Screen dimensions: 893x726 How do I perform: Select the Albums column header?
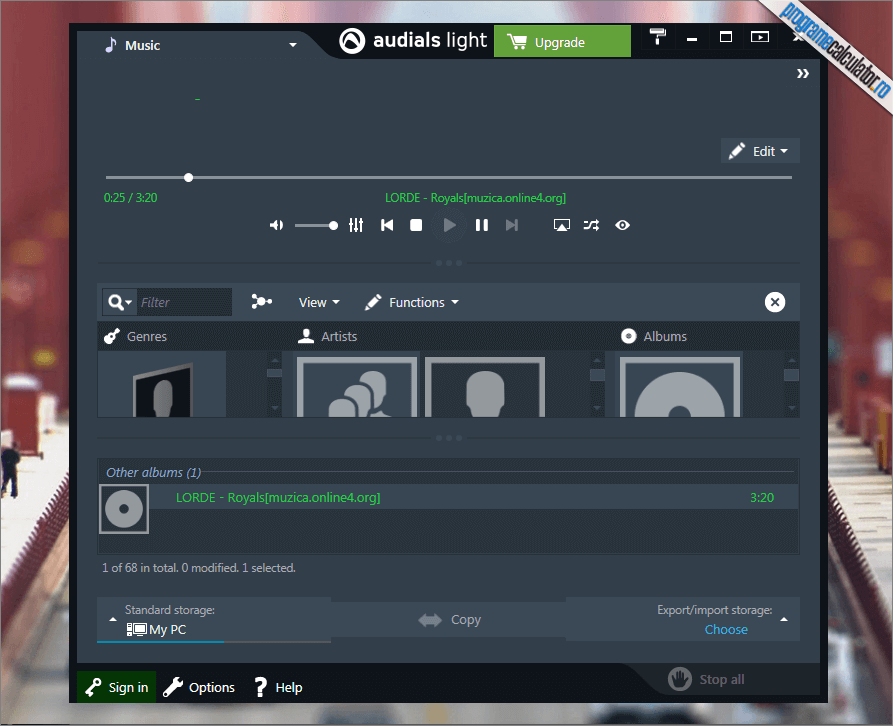click(654, 336)
